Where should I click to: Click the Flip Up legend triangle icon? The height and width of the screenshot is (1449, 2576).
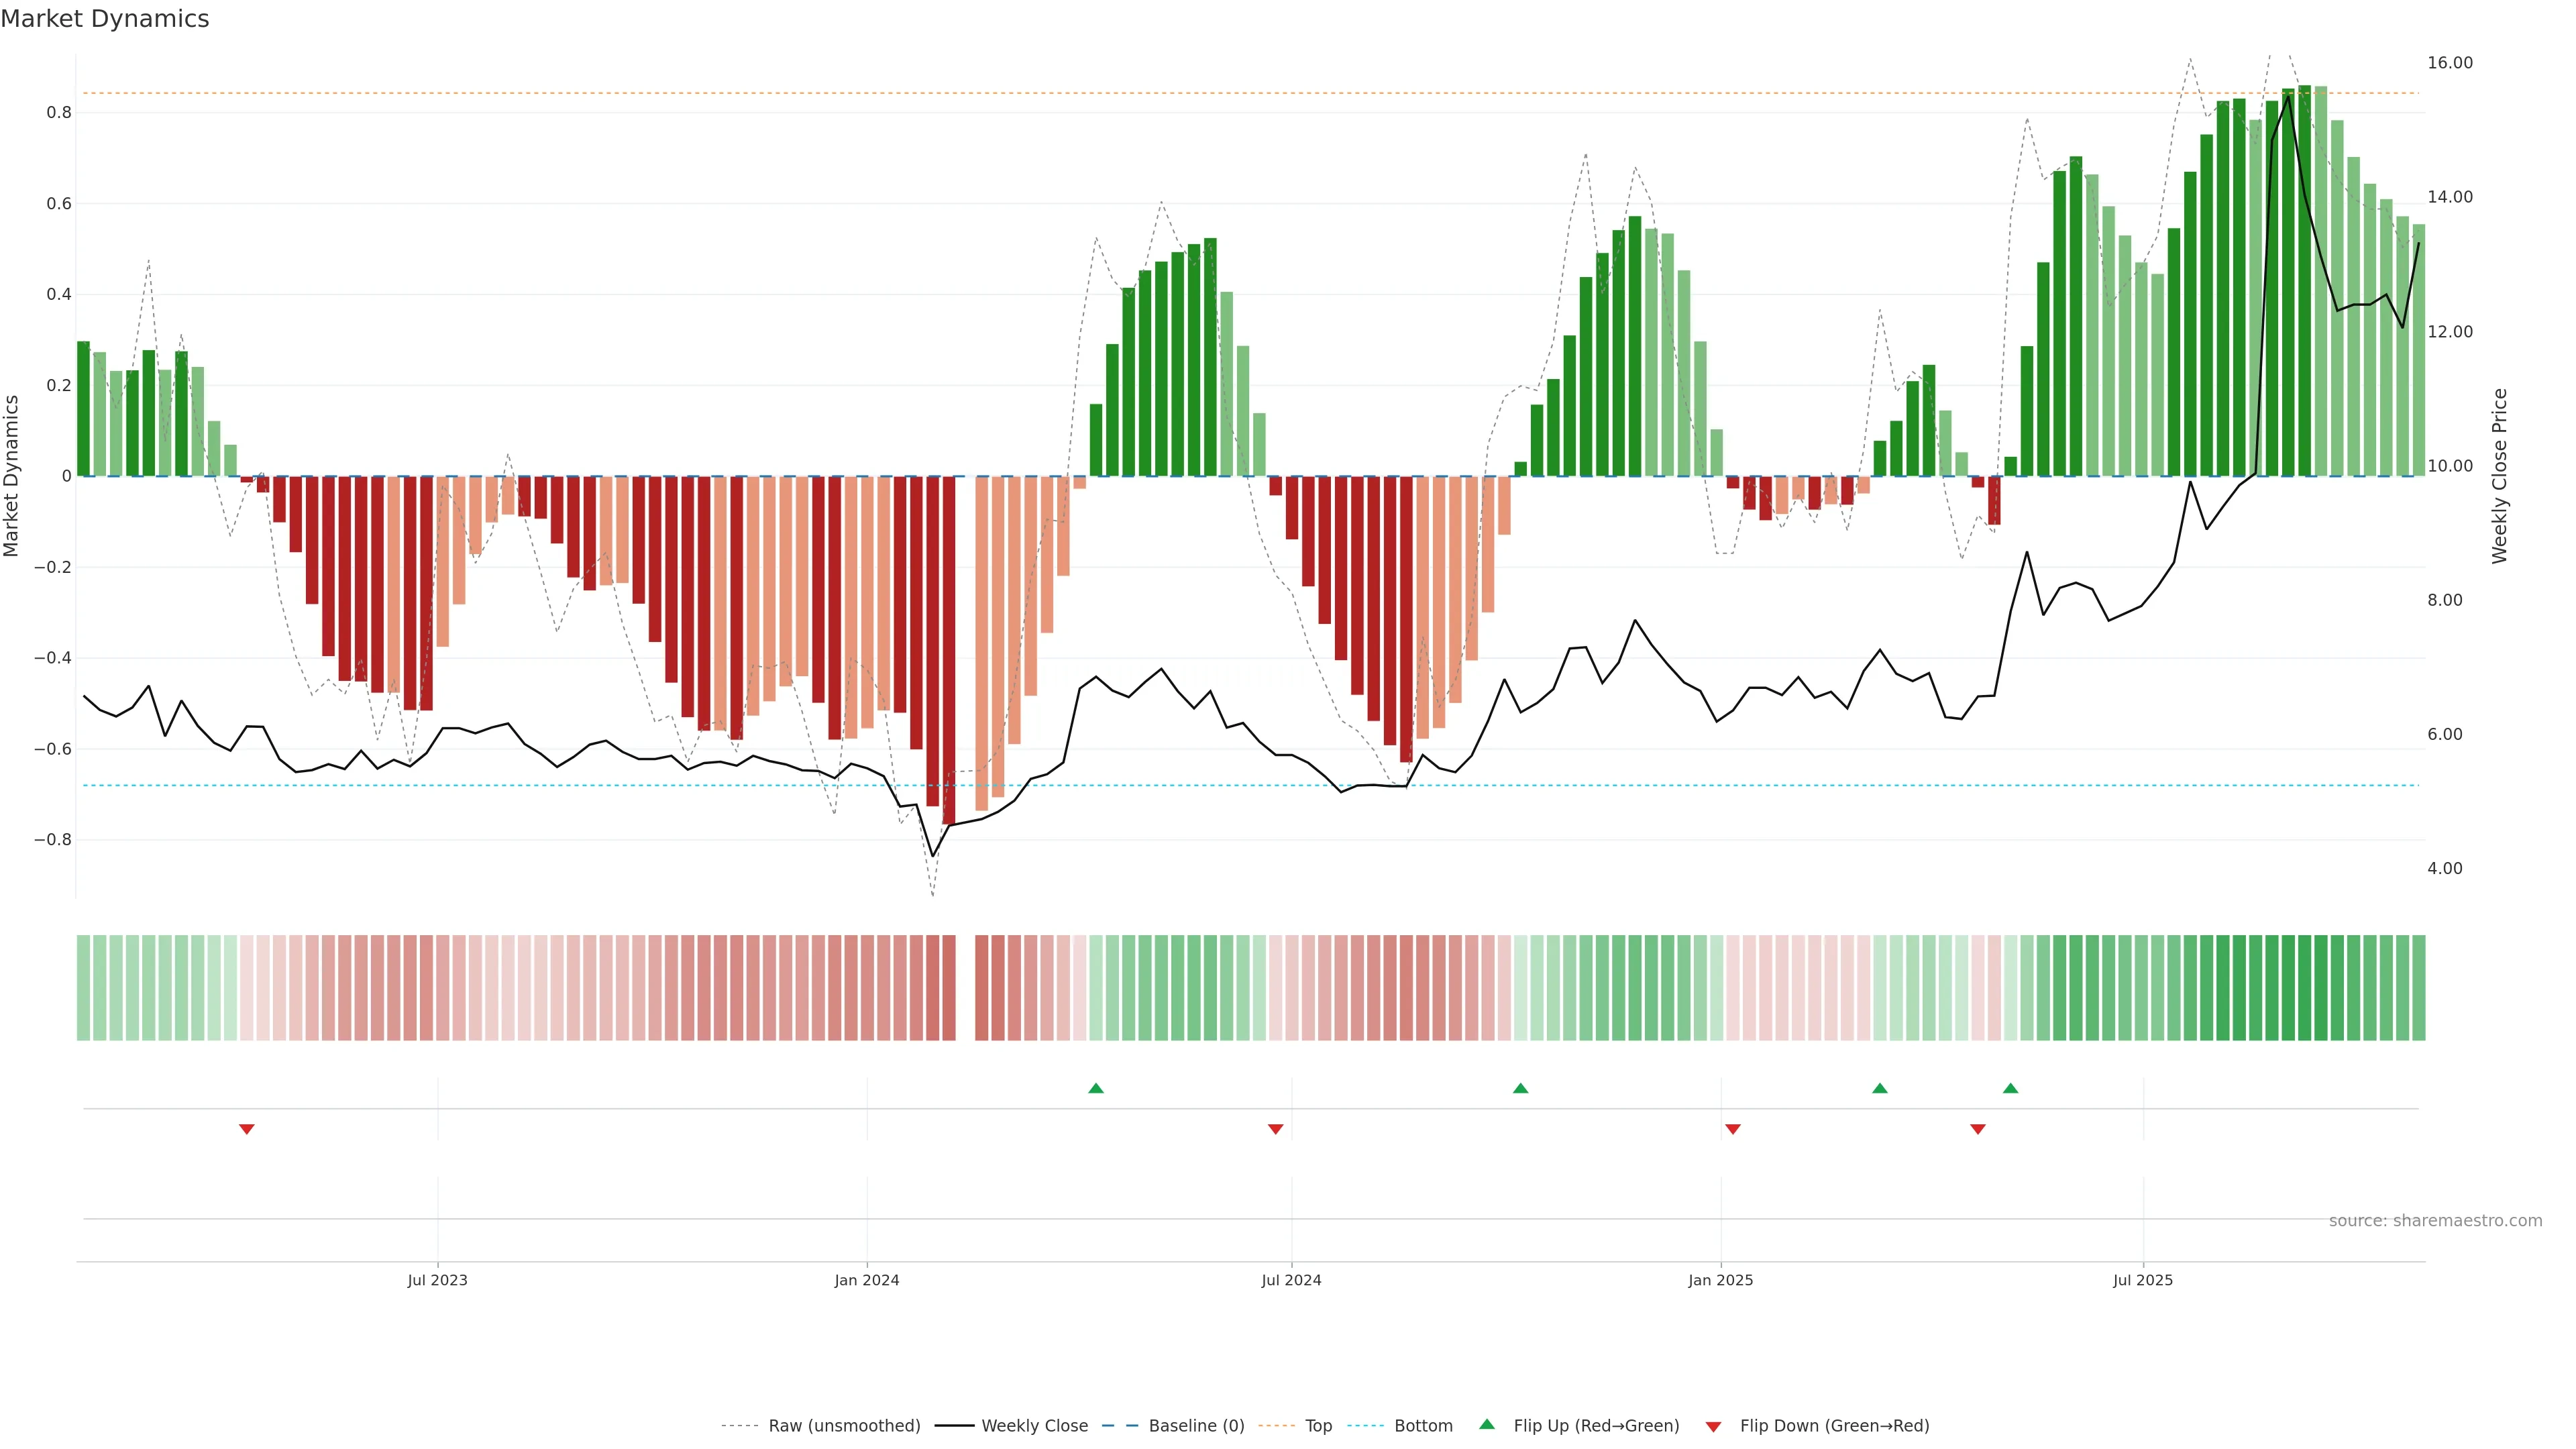point(1487,1424)
